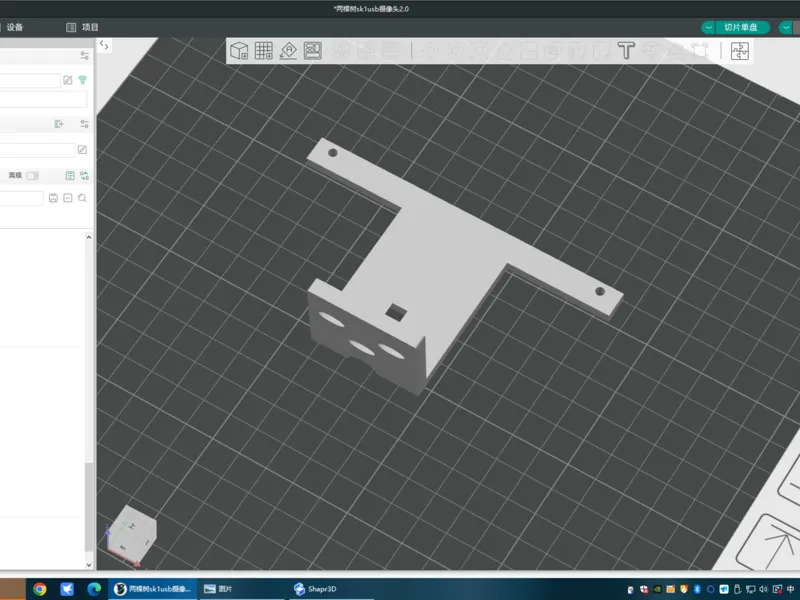Click the Add plate grid icon

pyautogui.click(x=263, y=51)
